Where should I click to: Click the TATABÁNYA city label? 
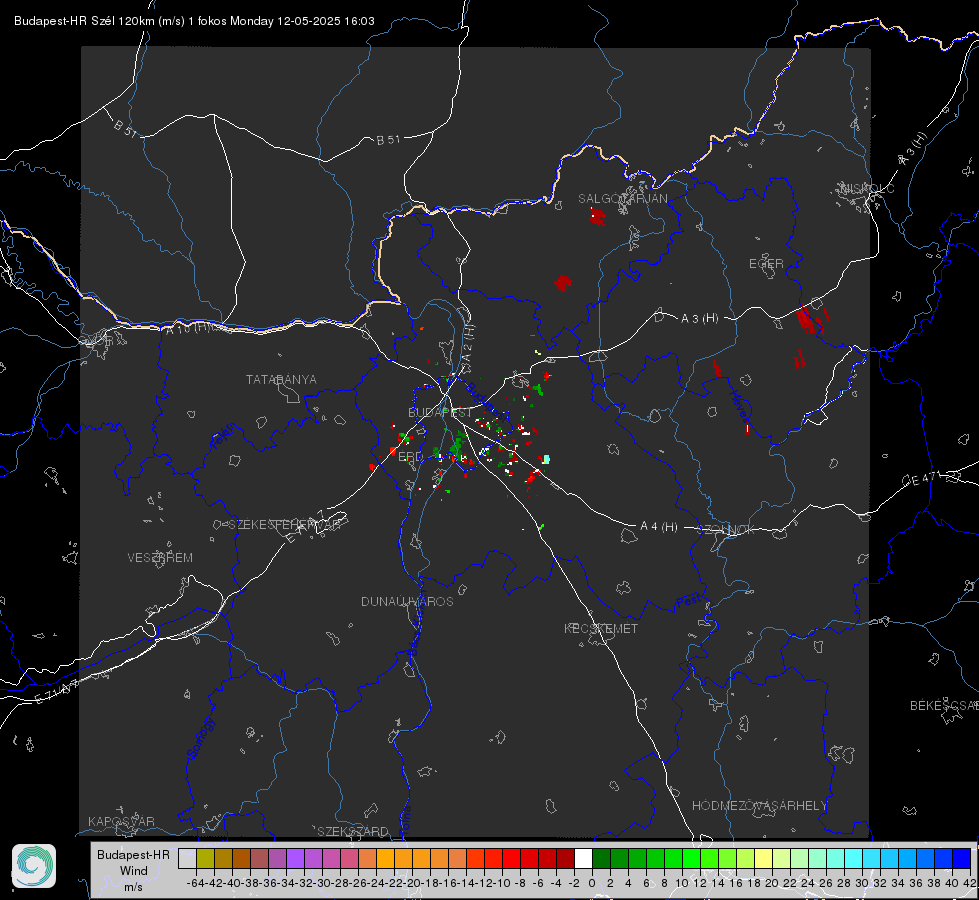click(x=281, y=379)
